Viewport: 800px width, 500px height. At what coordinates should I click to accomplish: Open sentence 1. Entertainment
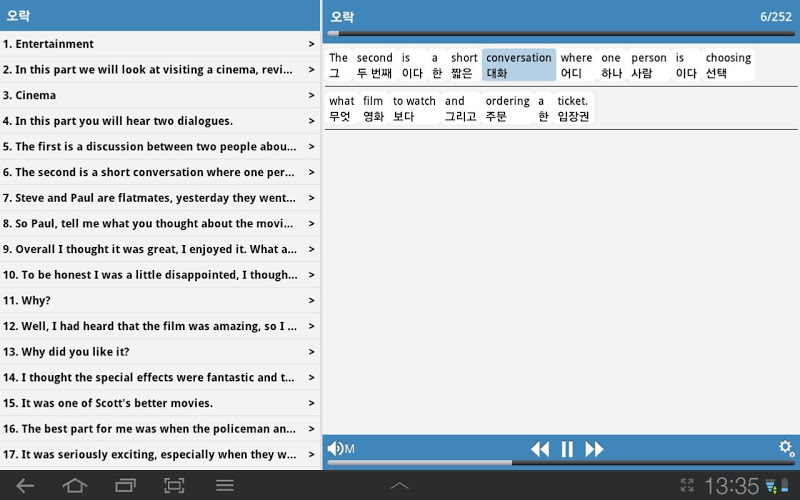tap(160, 44)
